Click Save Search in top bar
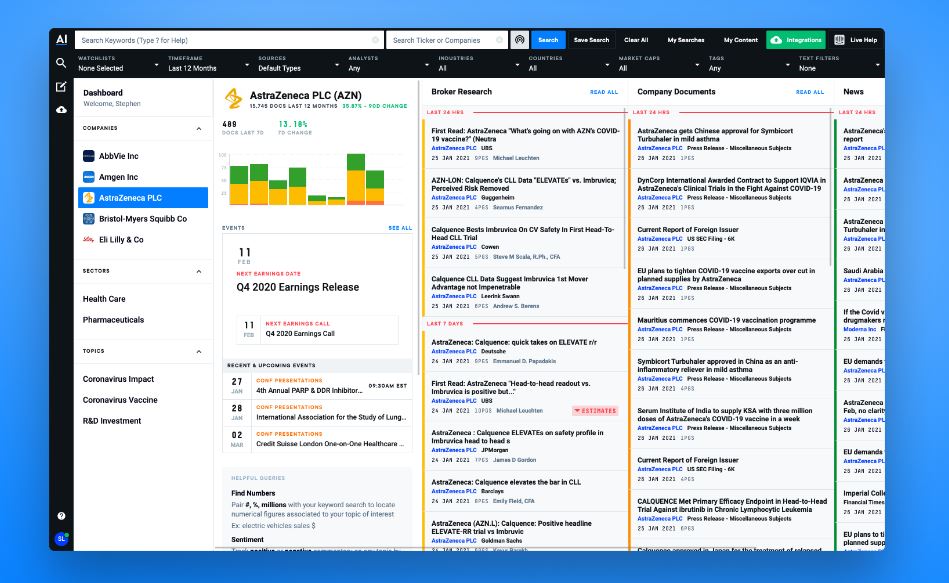This screenshot has height=583, width=949. 591,40
